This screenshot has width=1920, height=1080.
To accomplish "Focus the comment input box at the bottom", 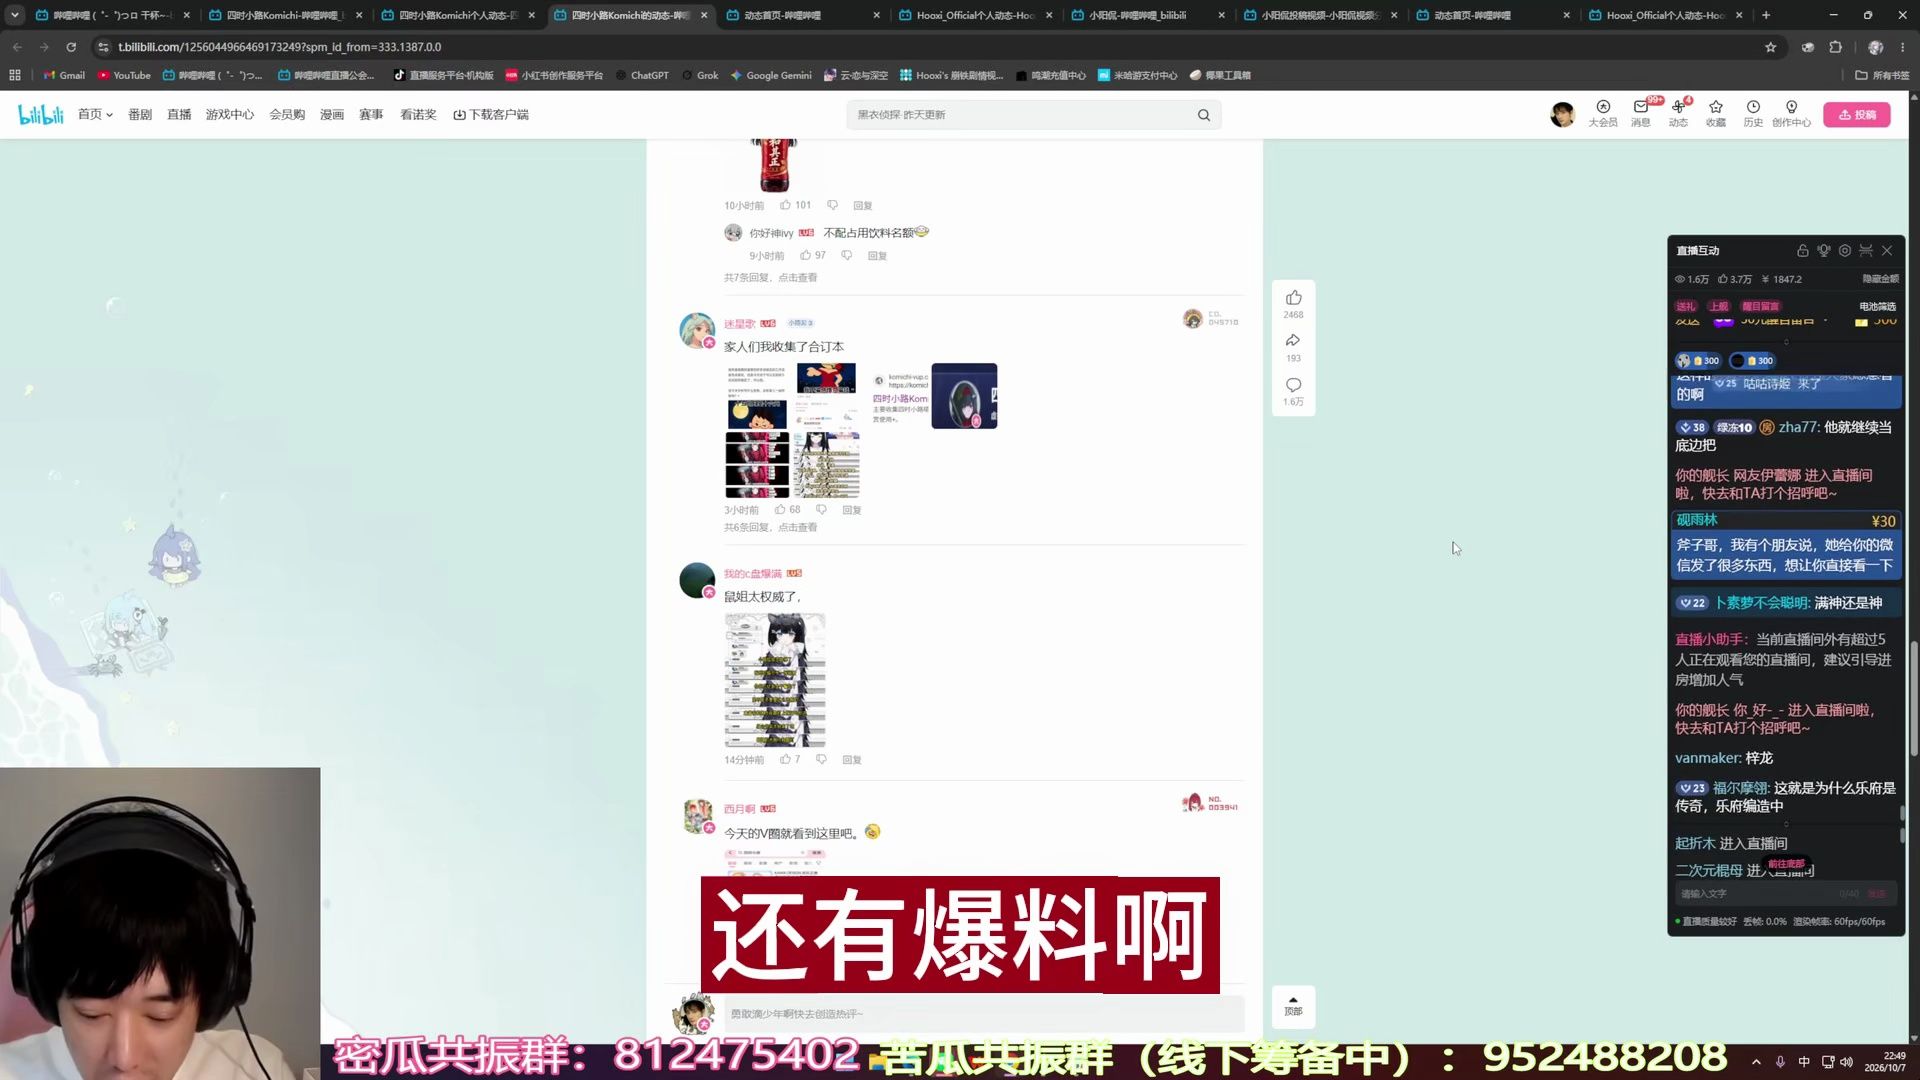I will click(x=984, y=1014).
